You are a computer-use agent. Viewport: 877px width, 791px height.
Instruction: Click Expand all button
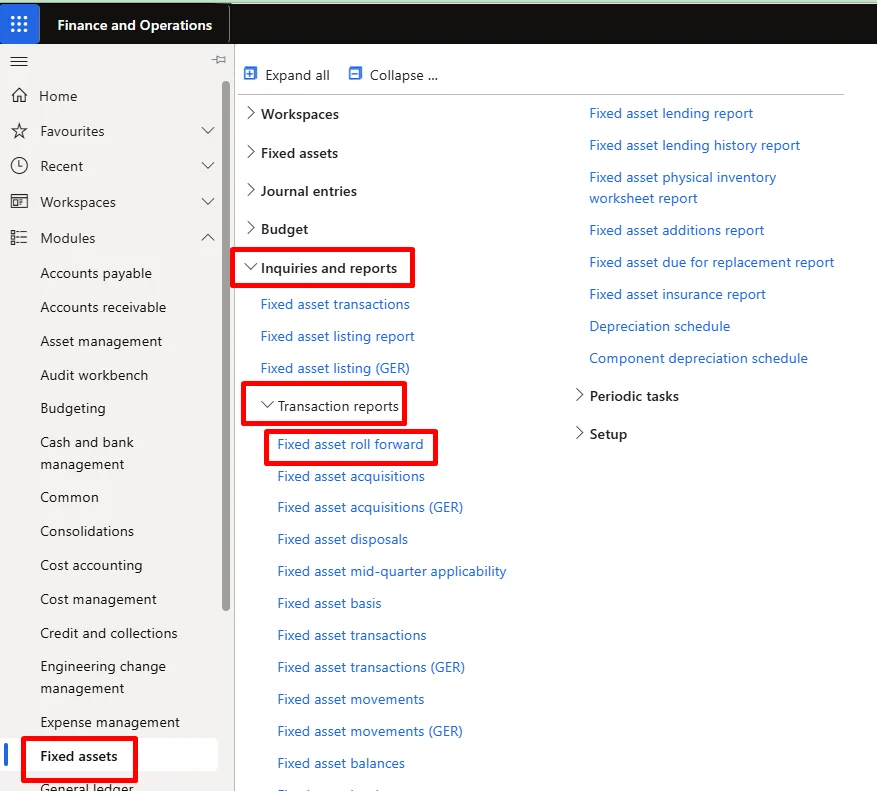tap(287, 74)
